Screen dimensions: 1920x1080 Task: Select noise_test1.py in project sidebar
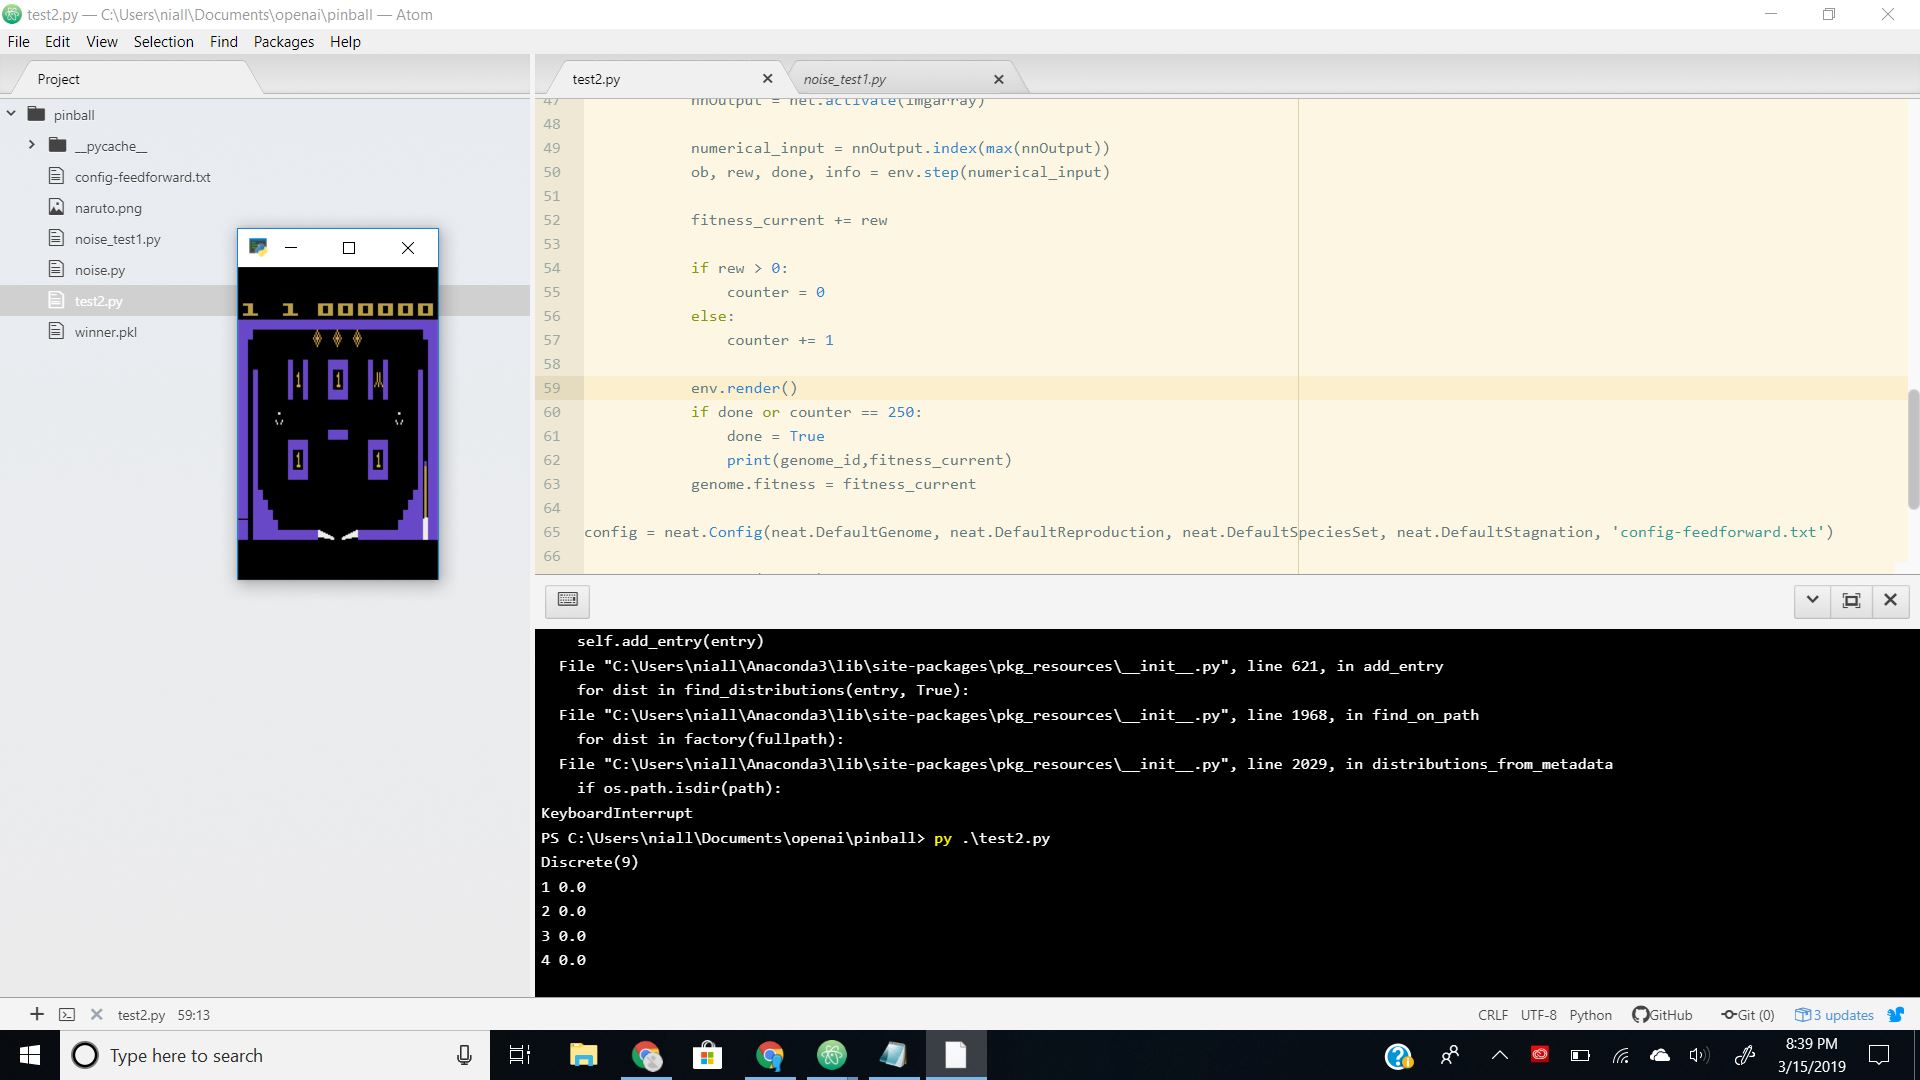coord(119,237)
